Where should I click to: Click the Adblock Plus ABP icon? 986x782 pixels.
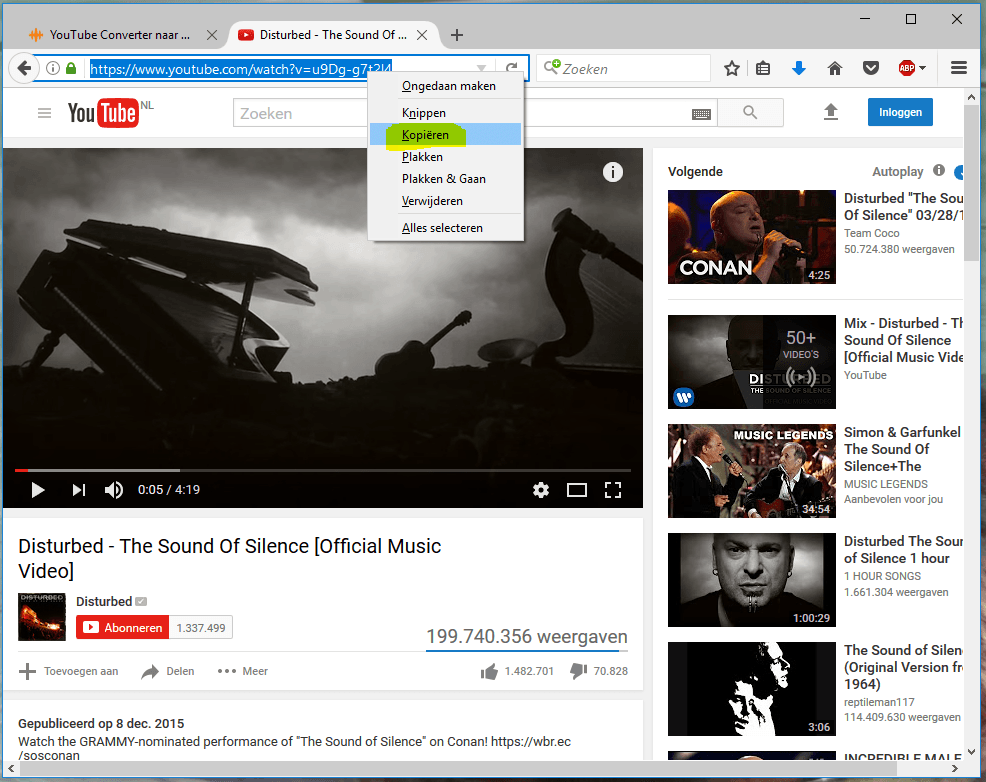coord(907,68)
